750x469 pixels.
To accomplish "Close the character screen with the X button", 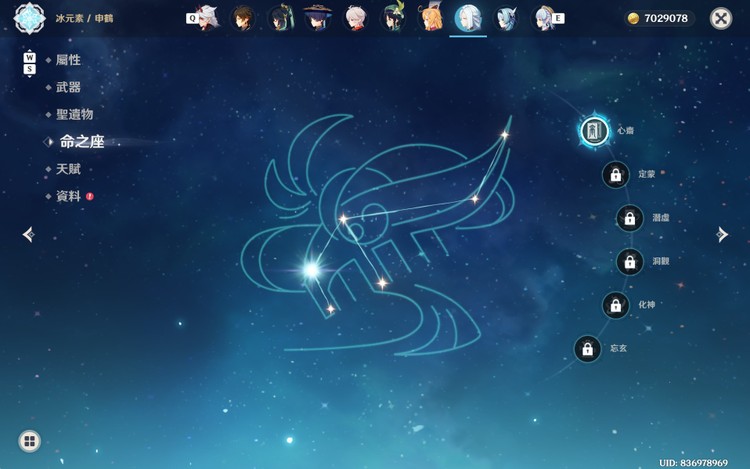I will point(720,19).
